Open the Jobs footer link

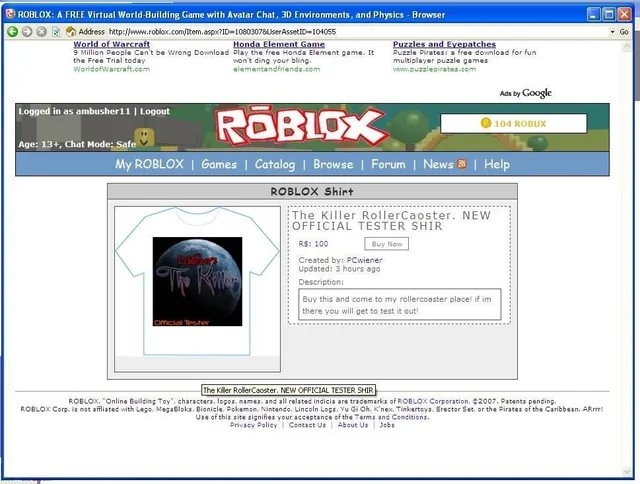click(x=387, y=425)
